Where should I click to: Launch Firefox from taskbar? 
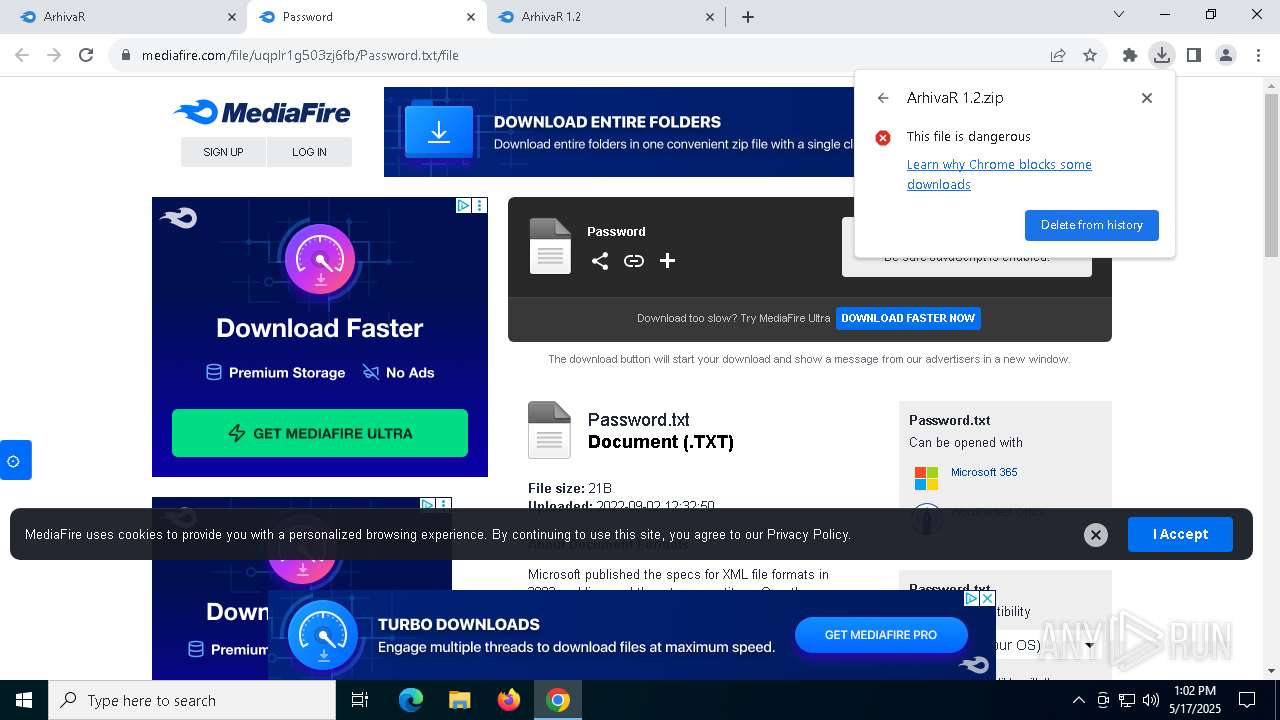pos(509,700)
